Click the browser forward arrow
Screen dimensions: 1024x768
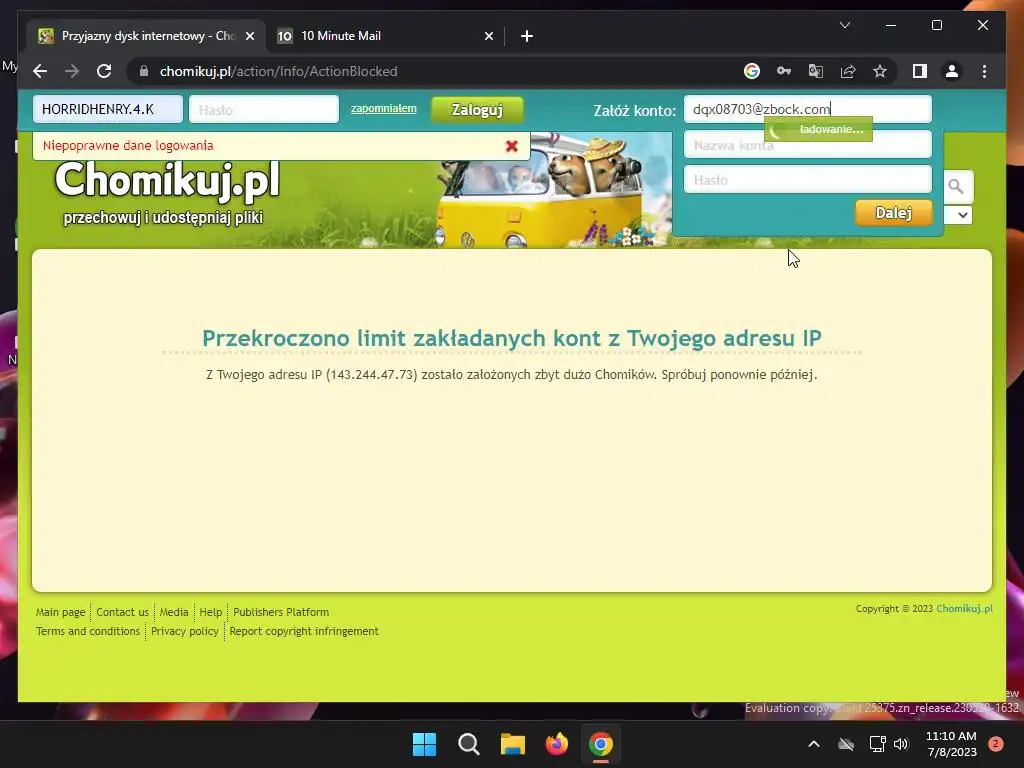[72, 71]
